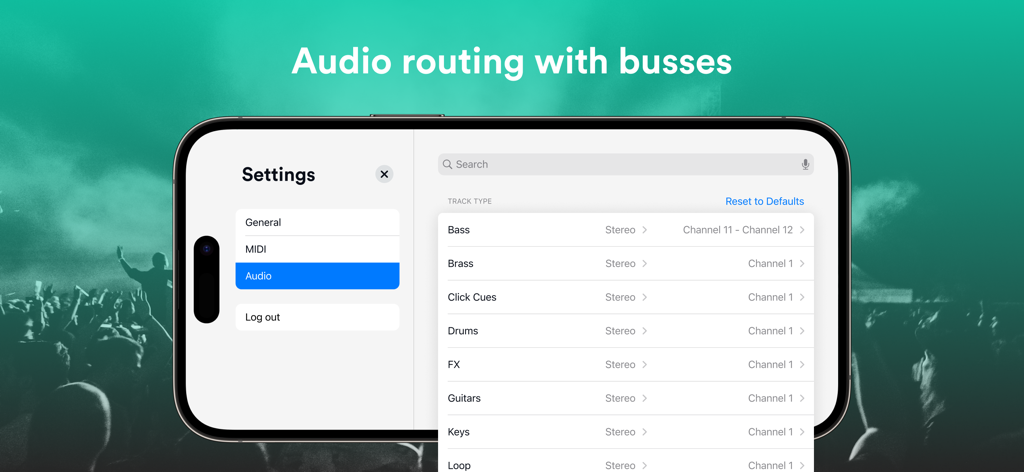Click the magnifier icon in search bar
The image size is (1024, 472).
pyautogui.click(x=447, y=165)
